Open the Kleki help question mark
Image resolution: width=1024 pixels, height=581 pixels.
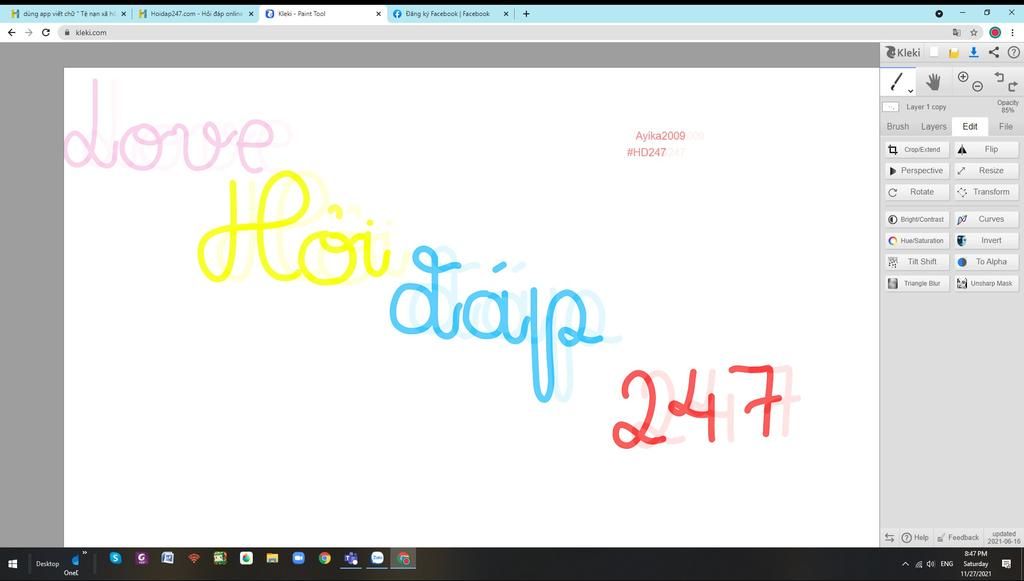(x=1013, y=52)
